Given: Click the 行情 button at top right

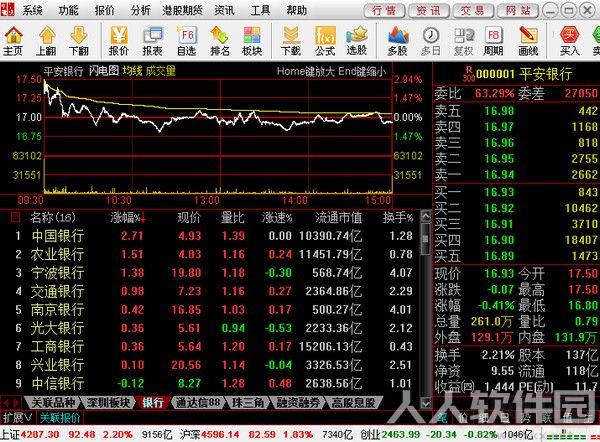Looking at the screenshot, I should pyautogui.click(x=384, y=11).
